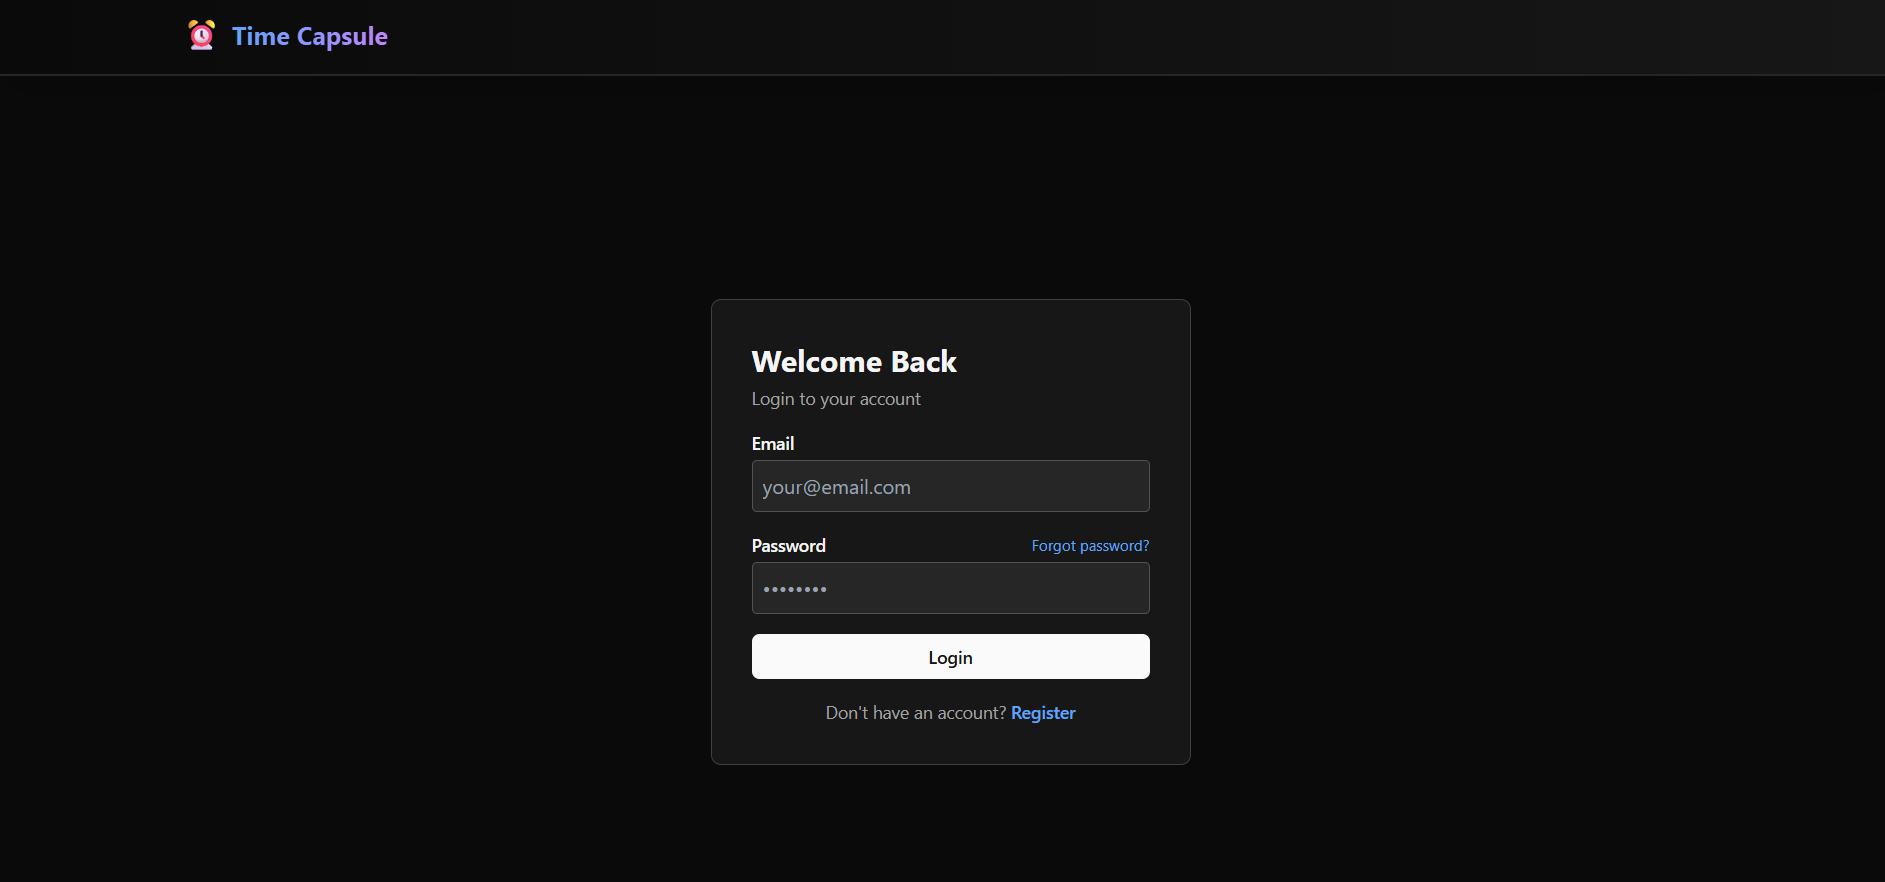Open the Forgot password? link

[x=1090, y=546]
